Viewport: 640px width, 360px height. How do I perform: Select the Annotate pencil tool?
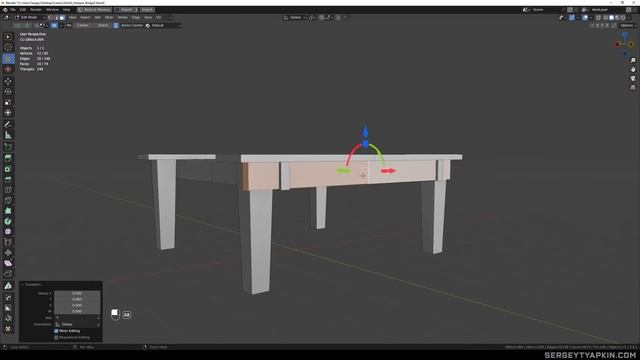[x=8, y=124]
